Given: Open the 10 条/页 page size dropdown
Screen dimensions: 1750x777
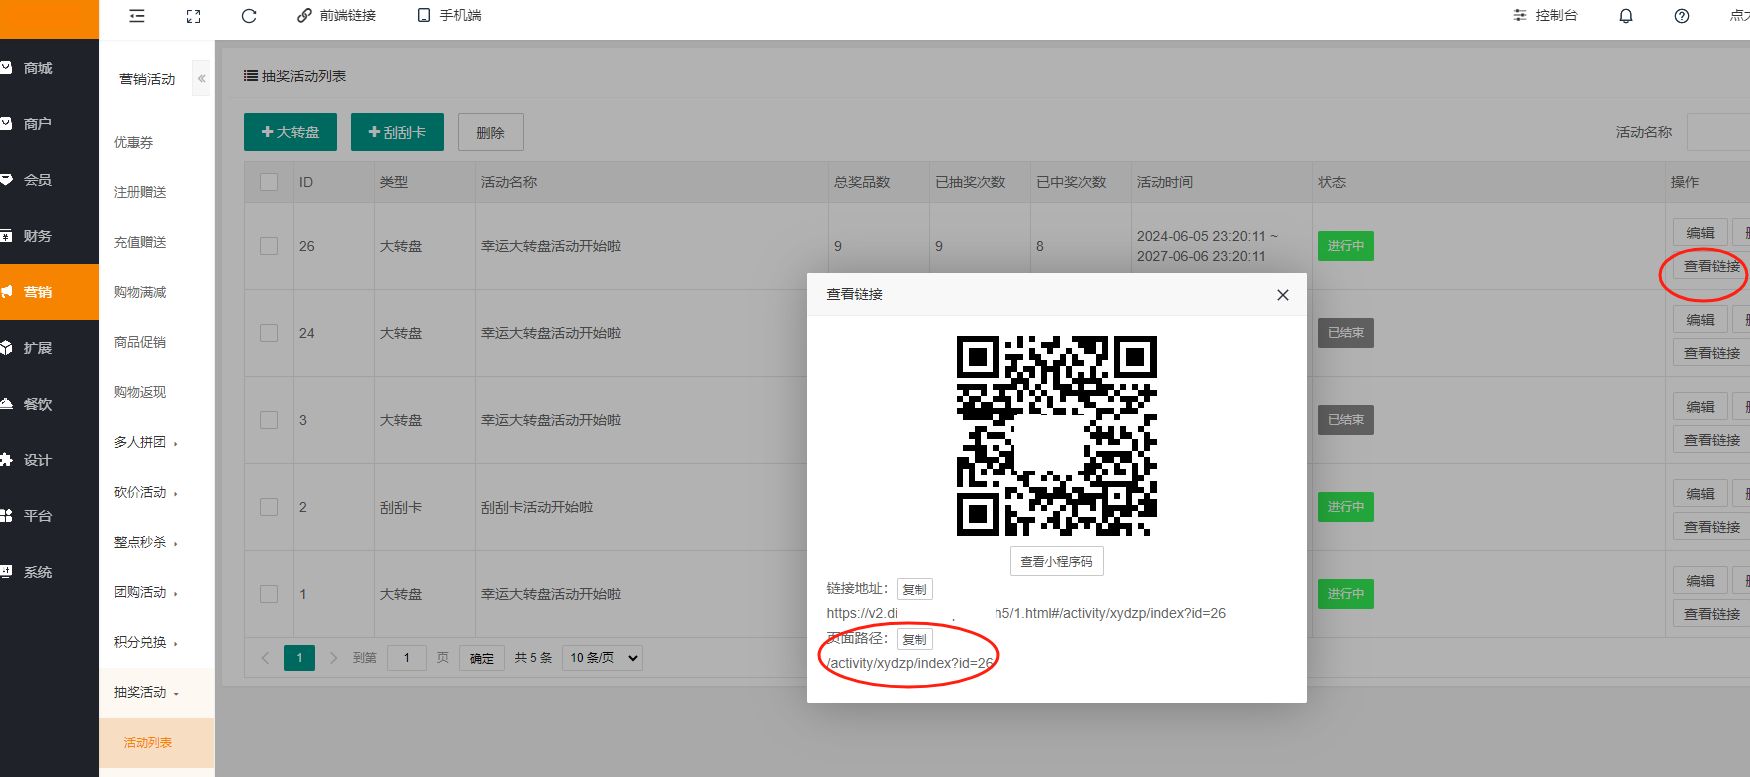Looking at the screenshot, I should (x=602, y=658).
